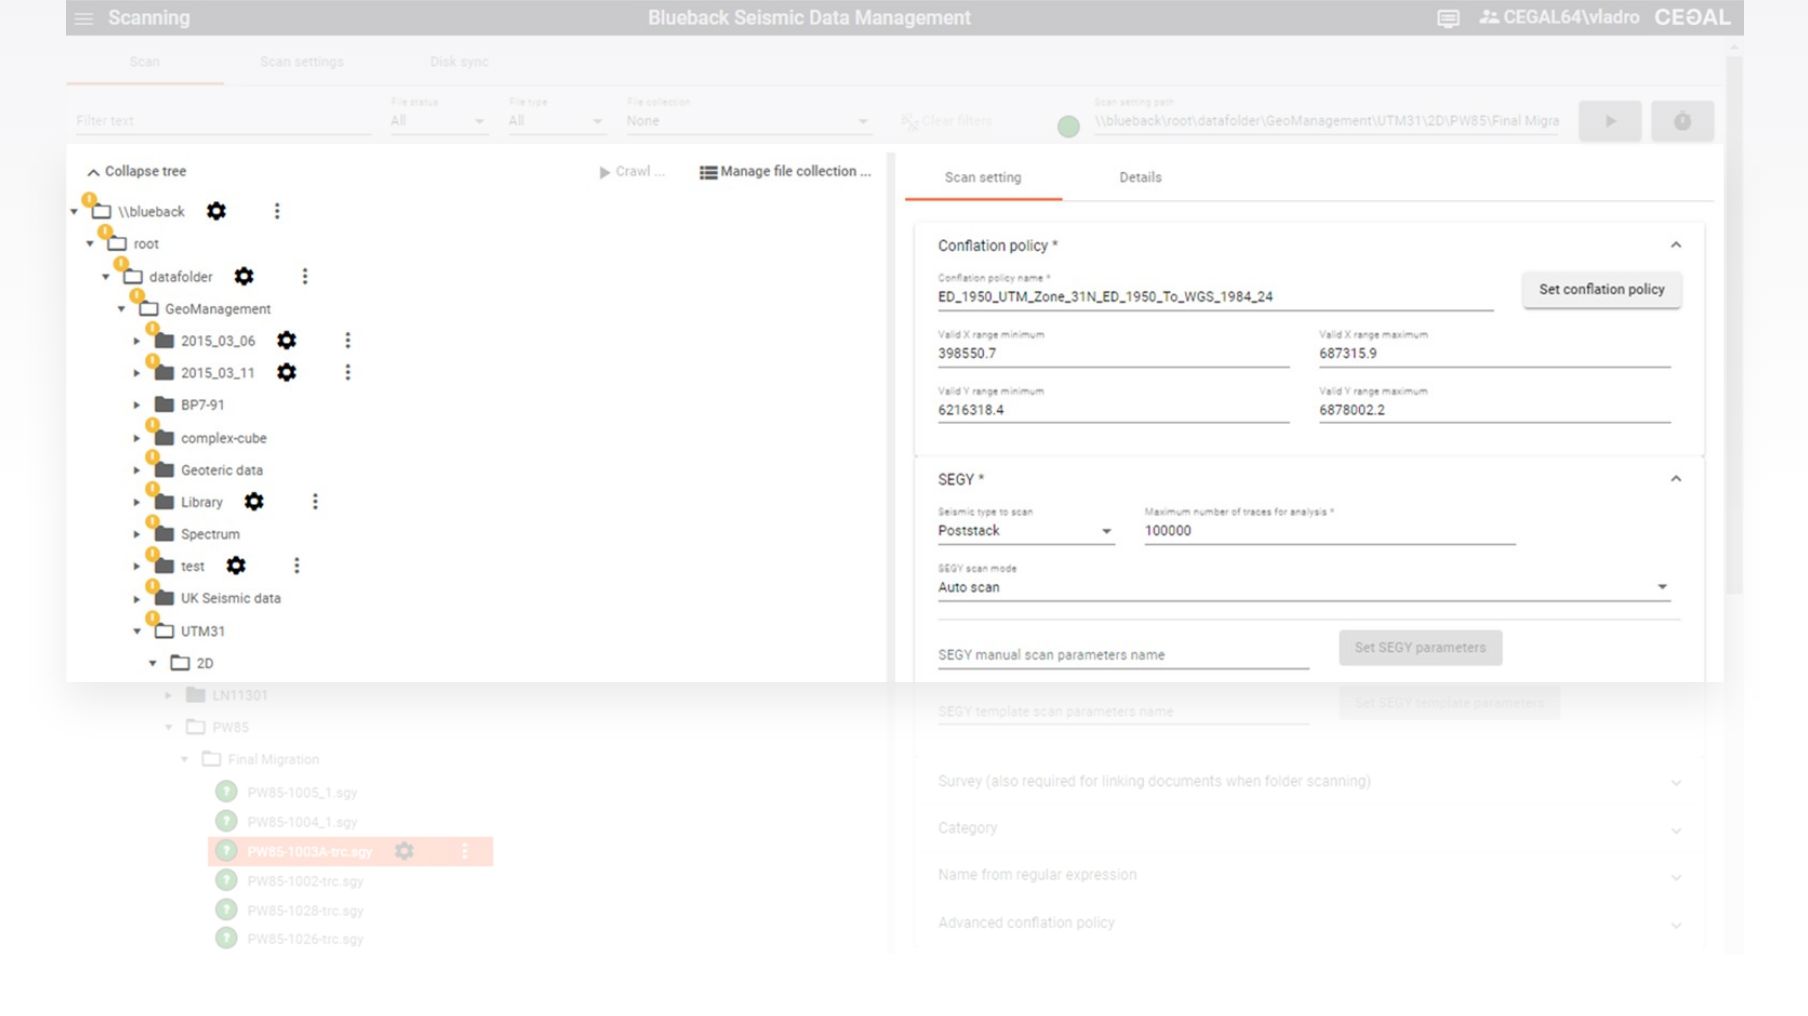Screen dimensions: 1808x1016
Task: Select the Scan setting panel tab
Action: point(983,177)
